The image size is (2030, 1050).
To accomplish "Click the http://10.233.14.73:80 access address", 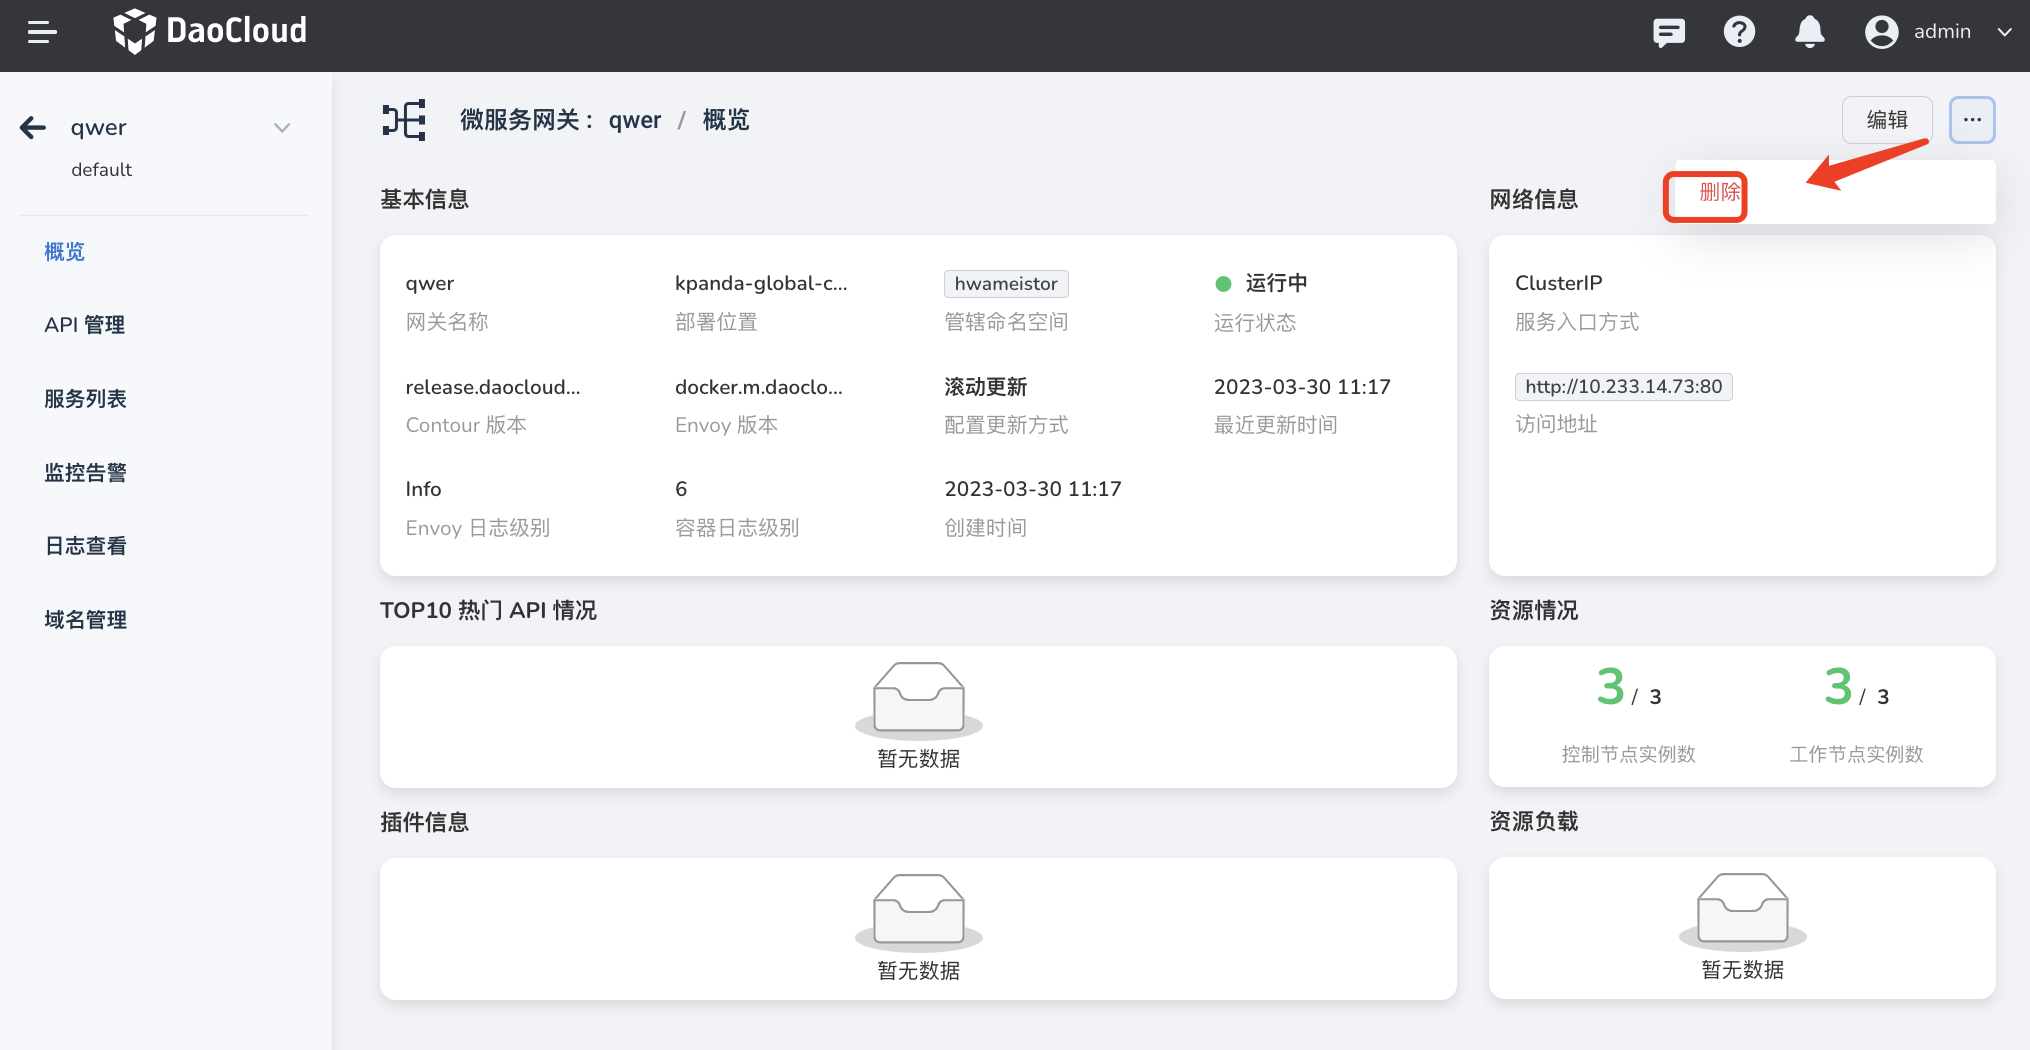I will pyautogui.click(x=1623, y=387).
